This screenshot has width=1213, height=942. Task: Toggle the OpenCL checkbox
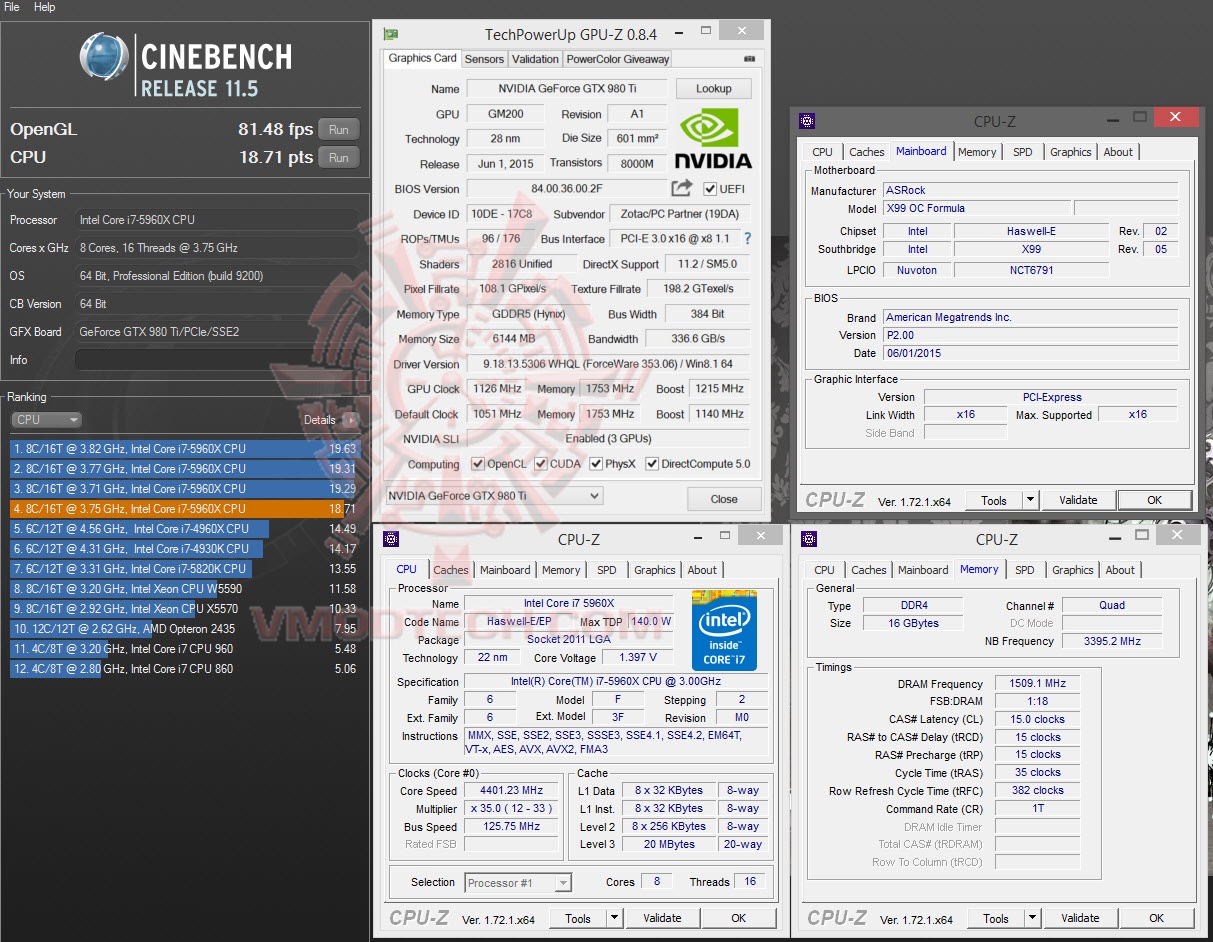pos(477,464)
